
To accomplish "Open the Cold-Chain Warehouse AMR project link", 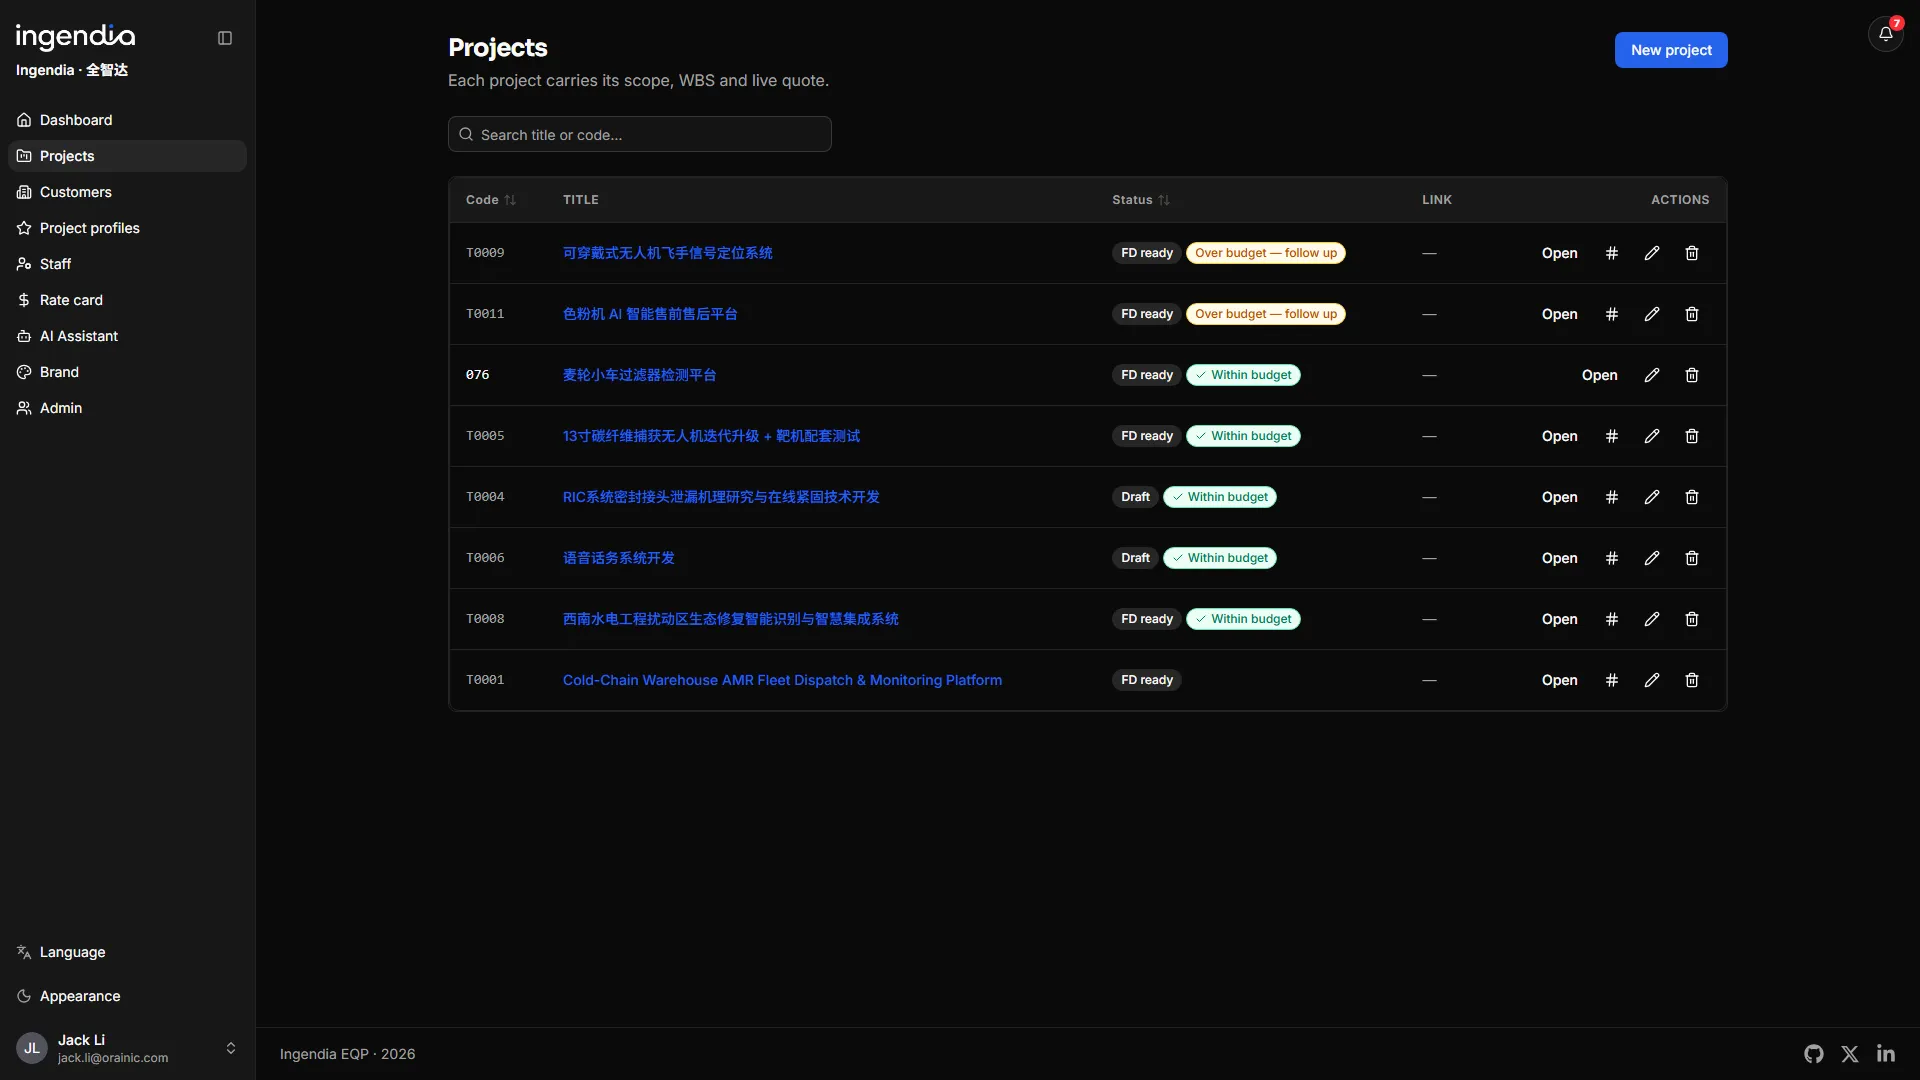I will tap(782, 680).
